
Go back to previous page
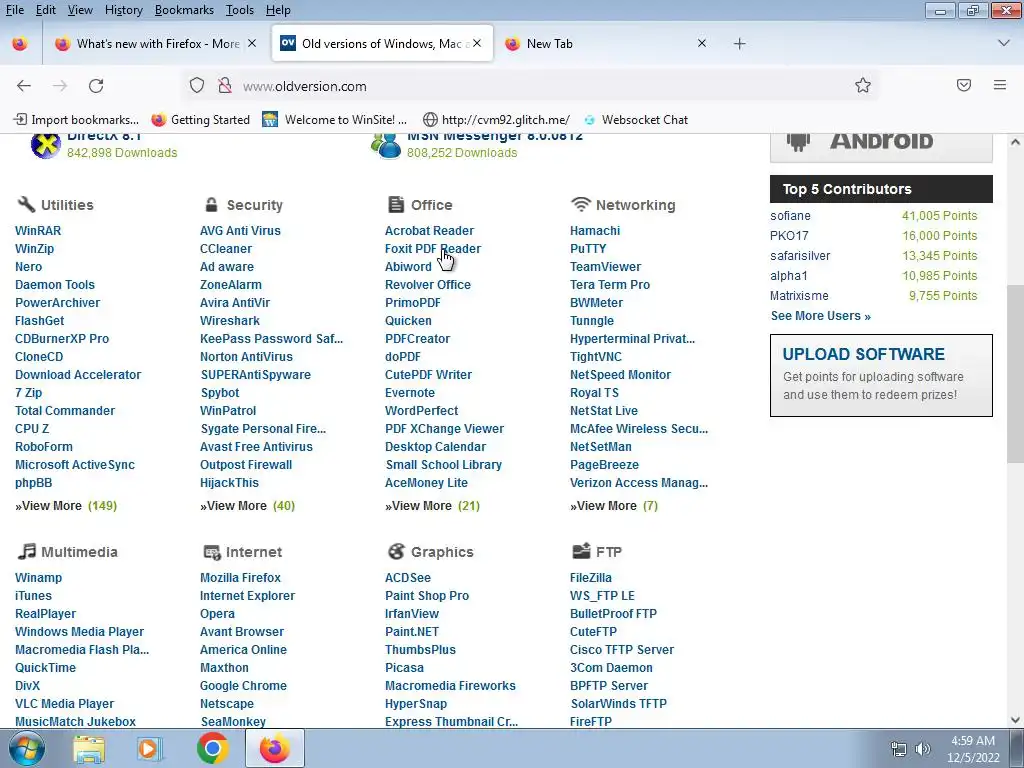tap(24, 86)
